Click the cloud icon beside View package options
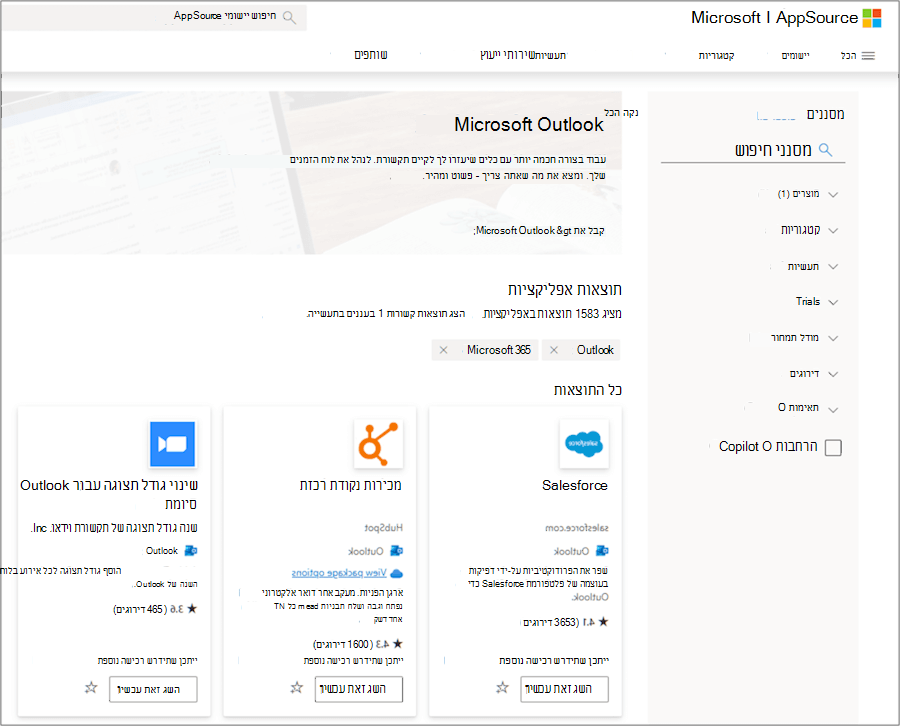 (x=396, y=573)
